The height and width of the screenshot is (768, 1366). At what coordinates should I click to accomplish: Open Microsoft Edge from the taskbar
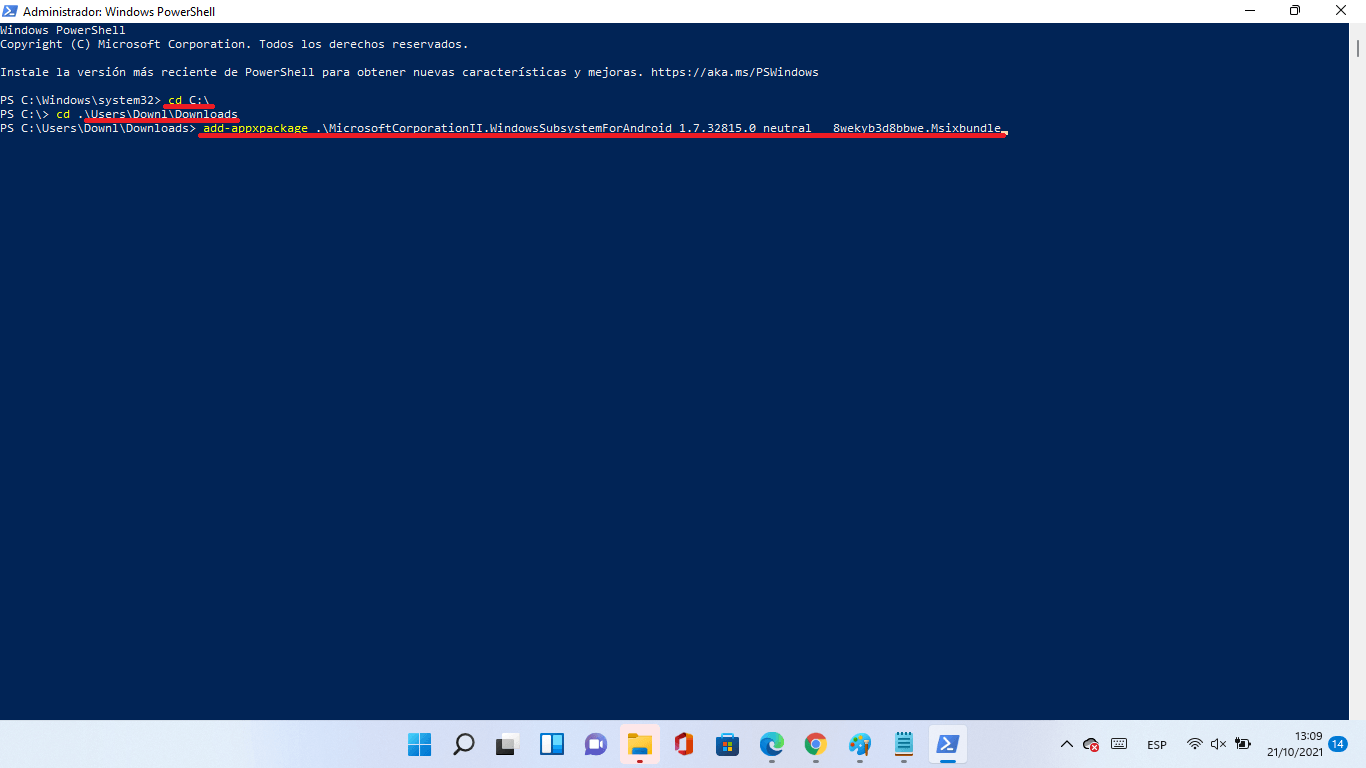[x=772, y=744]
